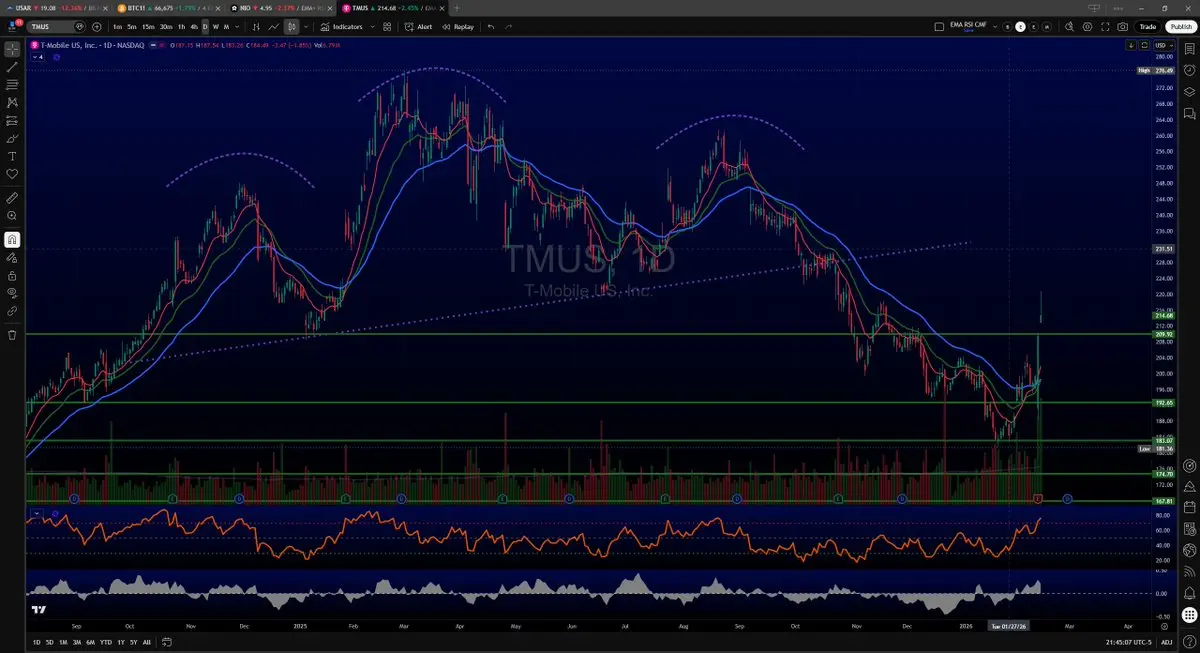The height and width of the screenshot is (653, 1200).
Task: Delete drawings with the trash icon
Action: coord(12,334)
